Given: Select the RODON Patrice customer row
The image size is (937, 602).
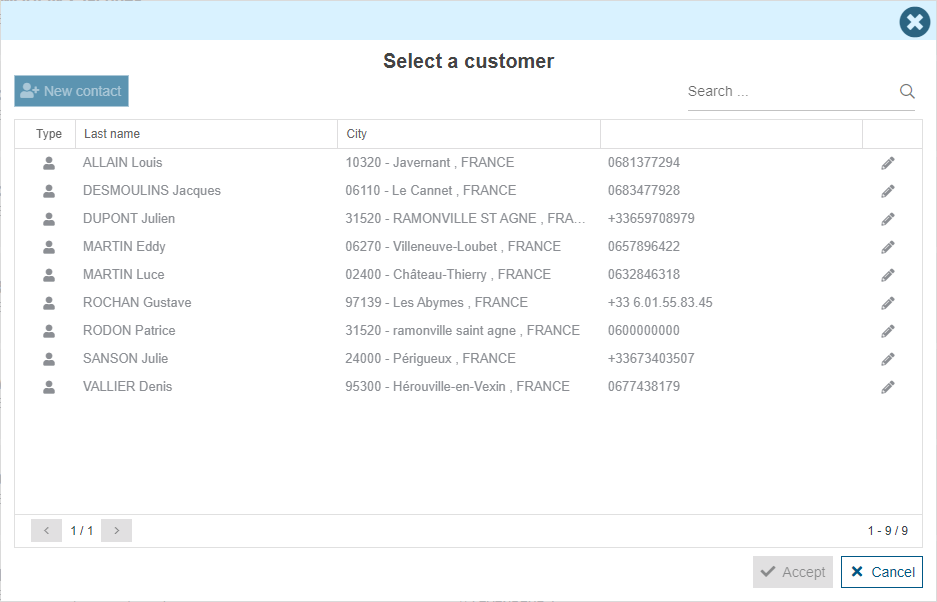Looking at the screenshot, I should click(x=129, y=331).
